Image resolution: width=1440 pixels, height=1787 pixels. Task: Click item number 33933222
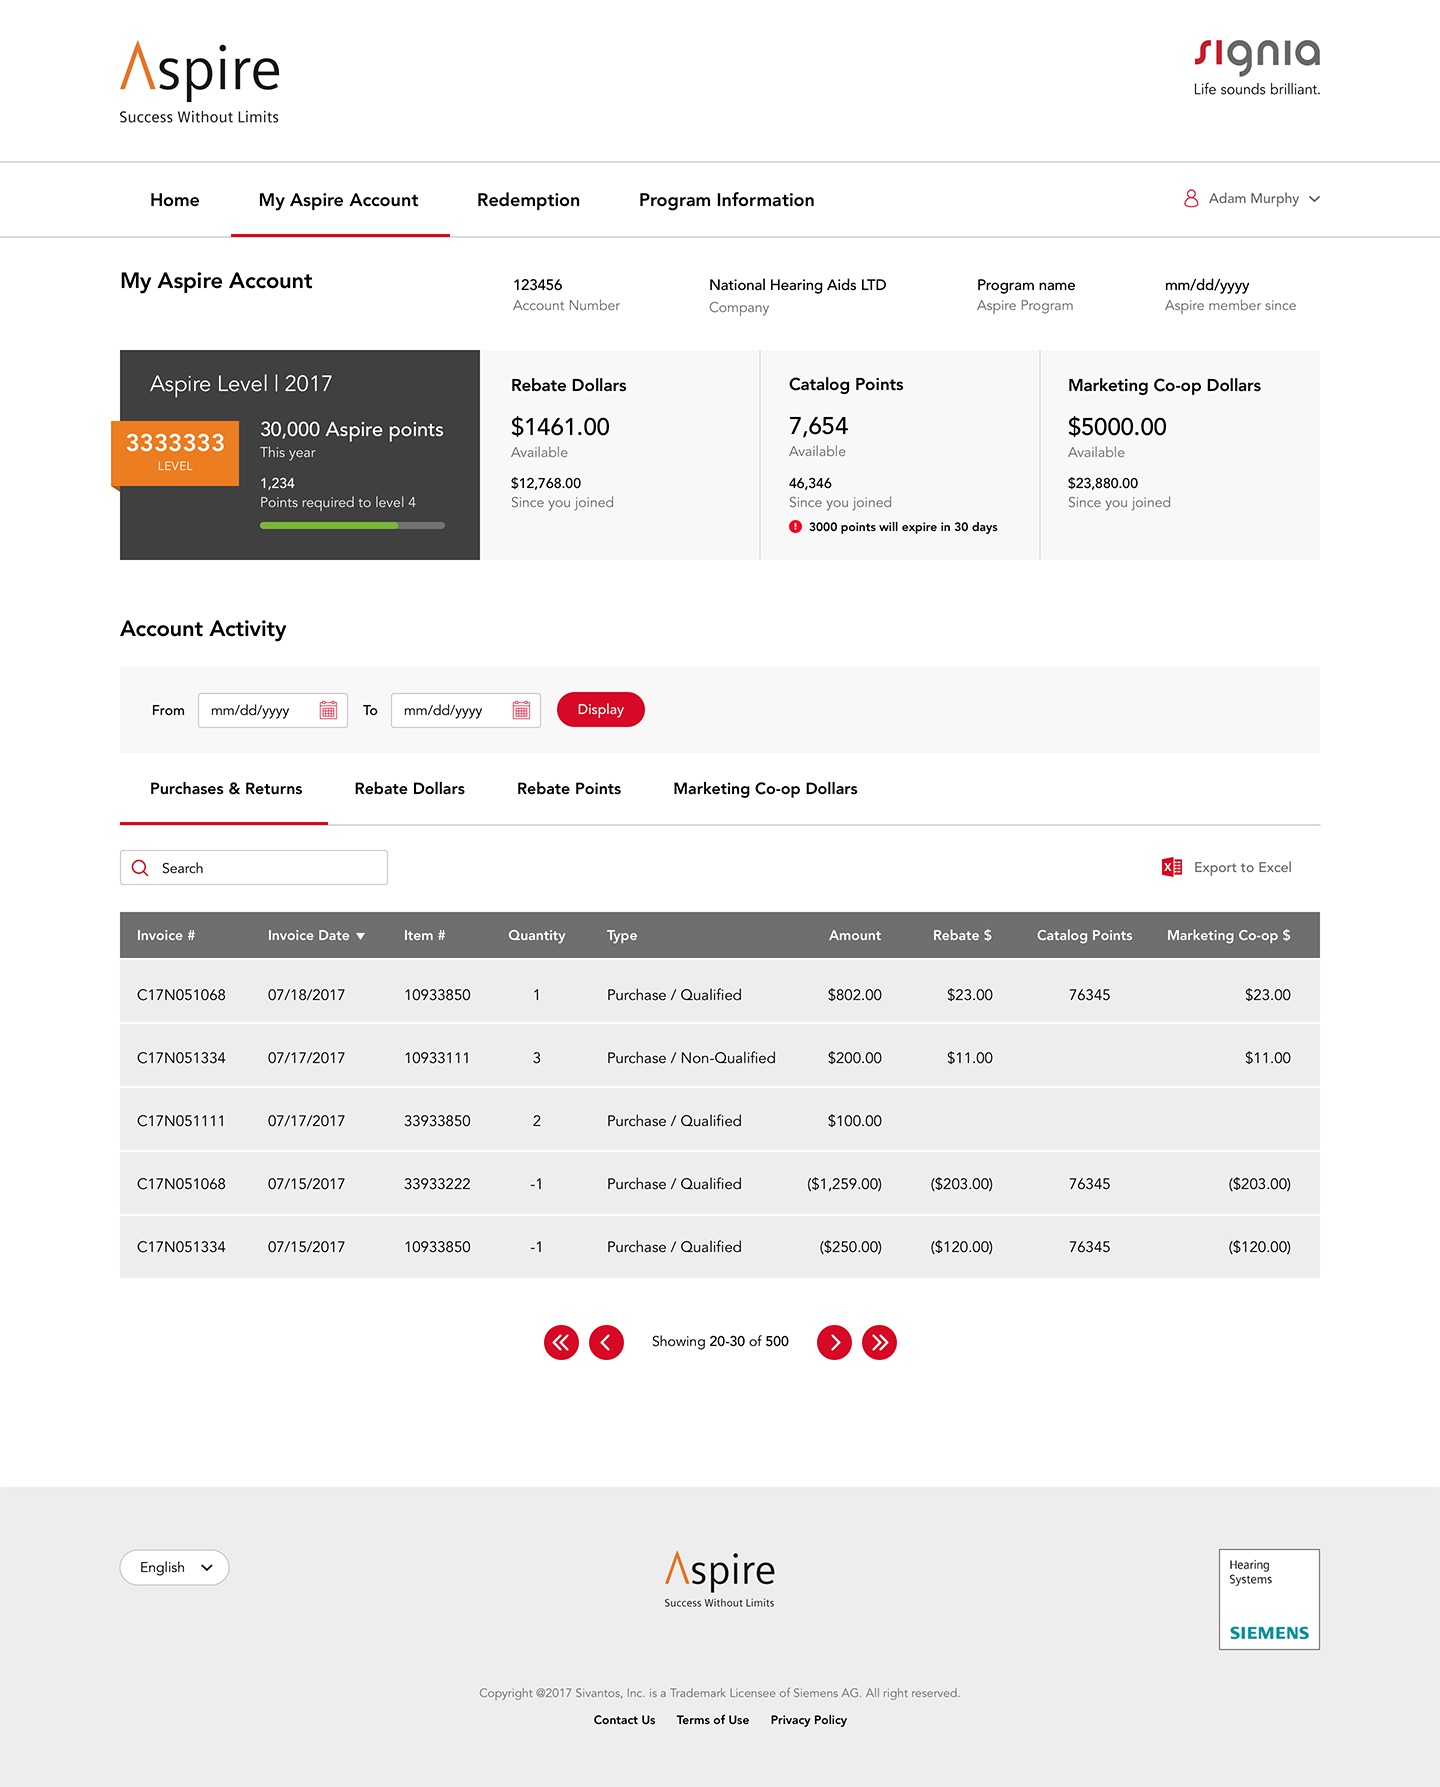437,1184
